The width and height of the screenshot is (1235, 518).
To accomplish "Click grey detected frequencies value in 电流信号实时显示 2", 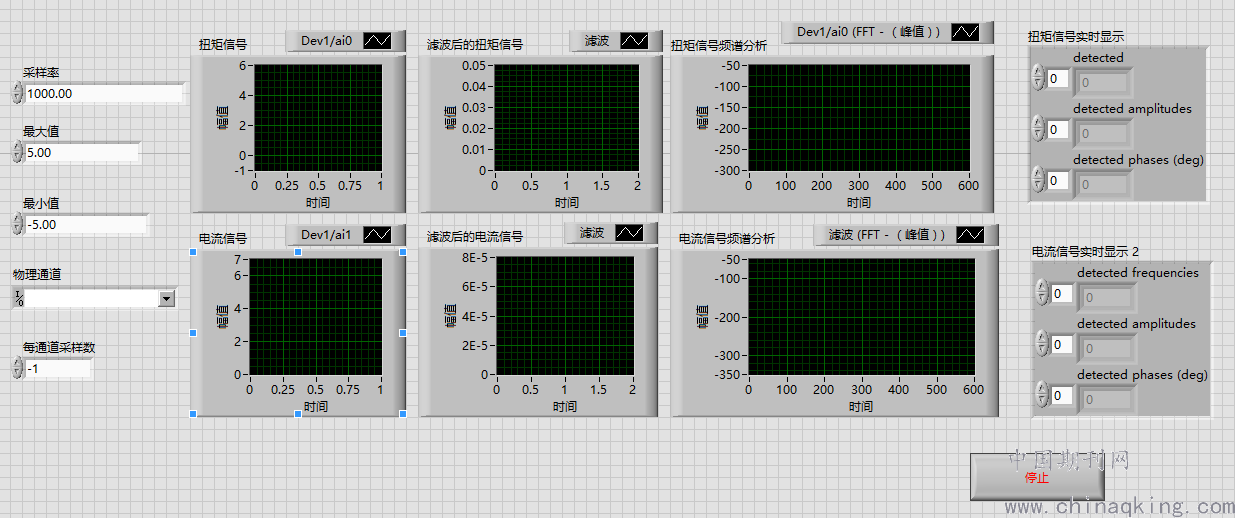I will point(1108,296).
